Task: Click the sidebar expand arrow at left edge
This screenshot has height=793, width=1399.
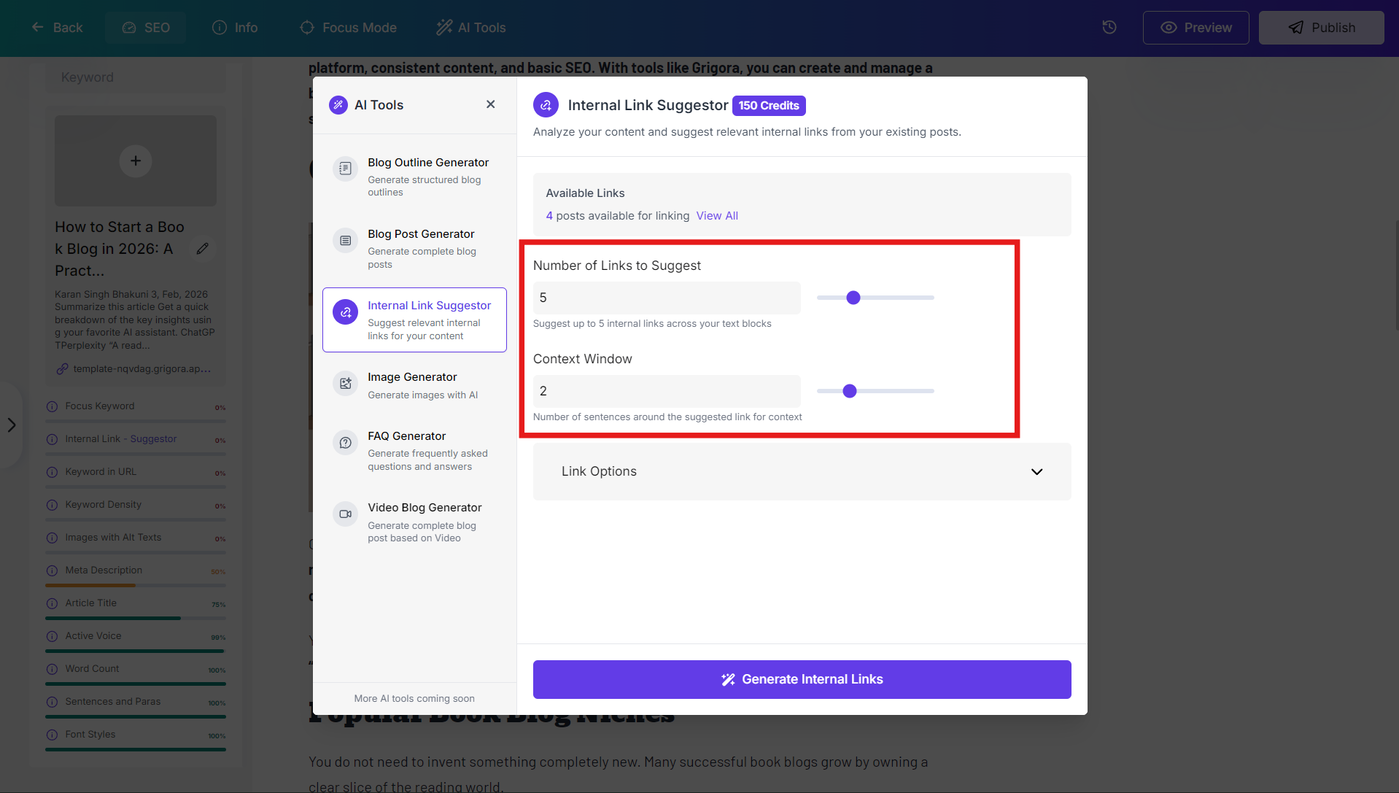Action: pyautogui.click(x=12, y=425)
